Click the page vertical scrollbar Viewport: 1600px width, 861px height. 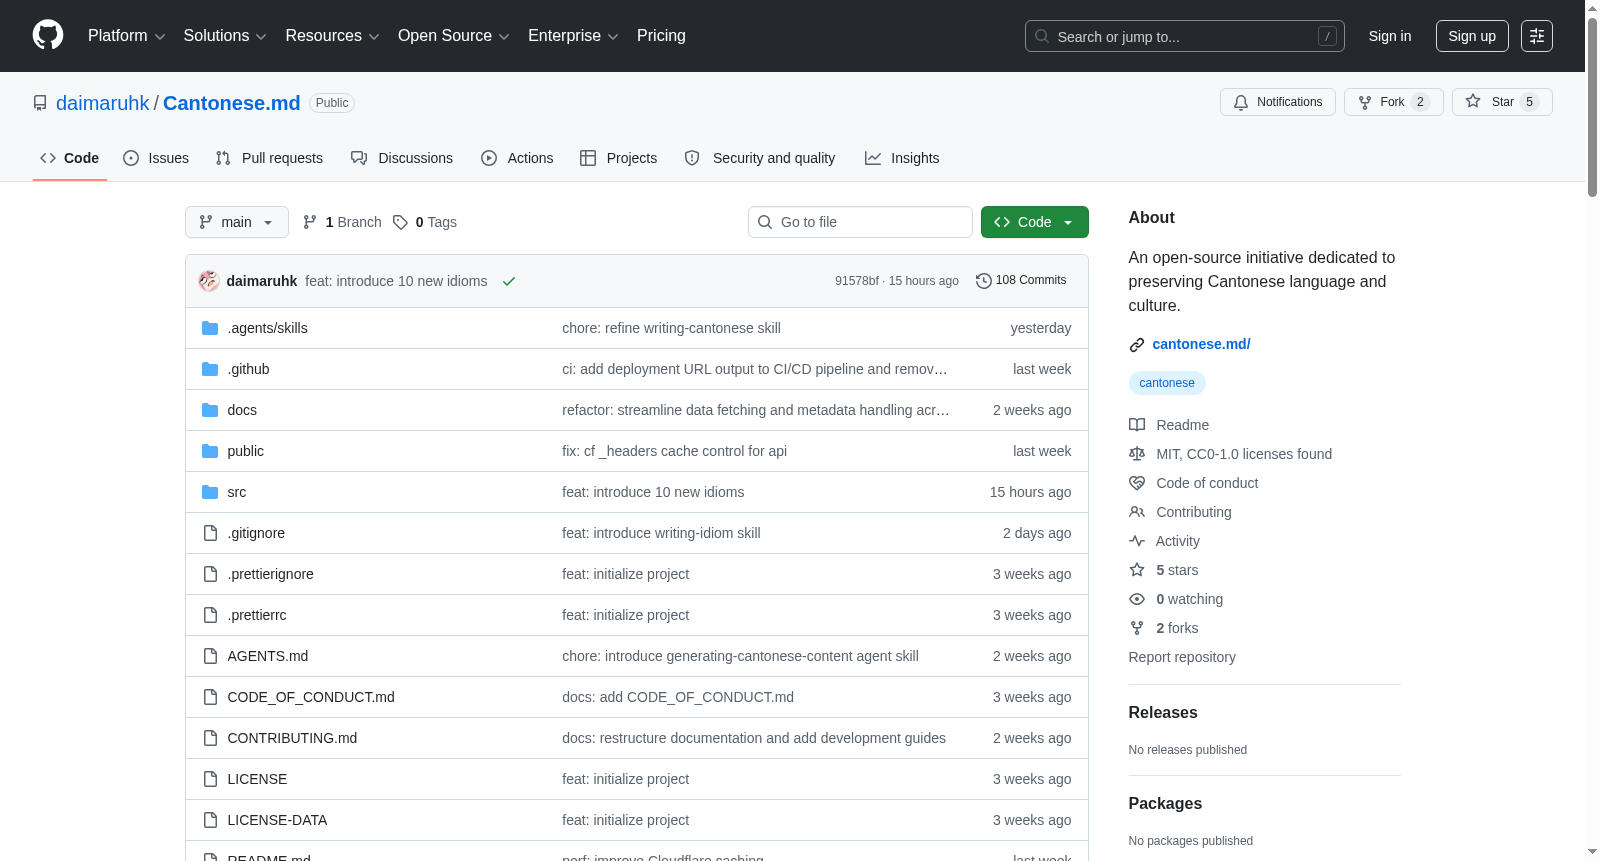click(x=1592, y=105)
